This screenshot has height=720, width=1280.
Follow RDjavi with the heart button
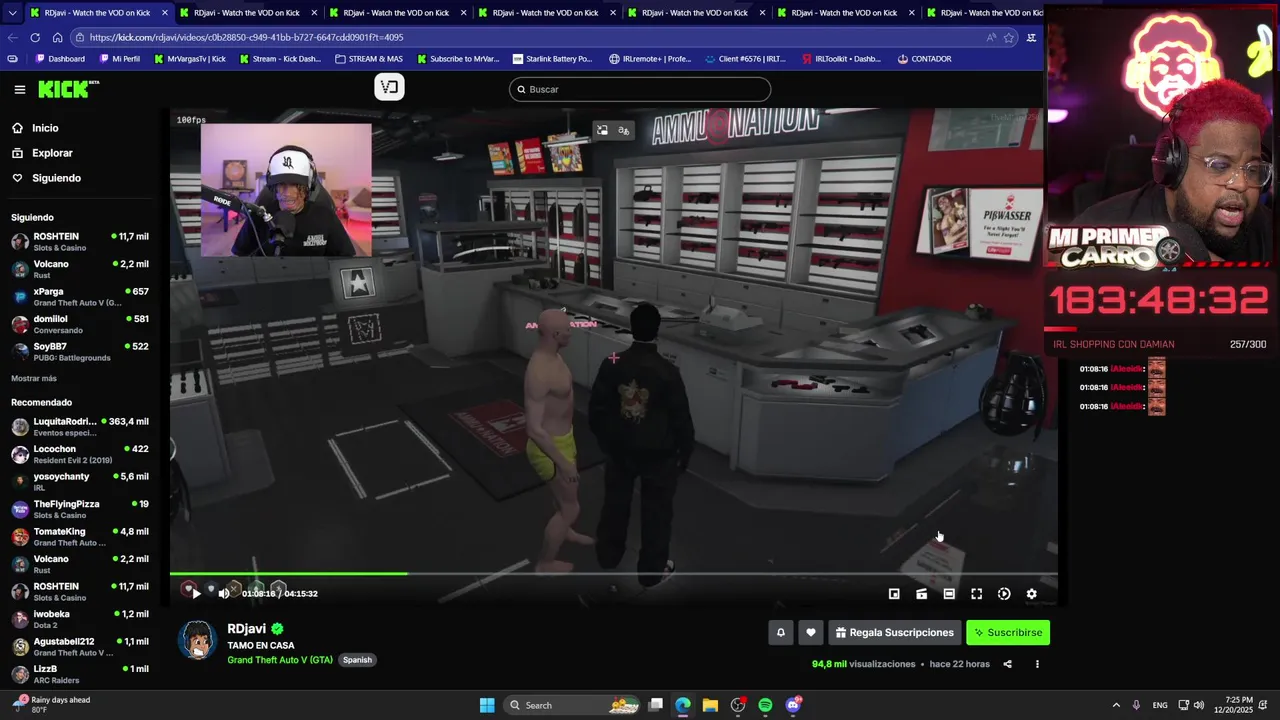[811, 632]
